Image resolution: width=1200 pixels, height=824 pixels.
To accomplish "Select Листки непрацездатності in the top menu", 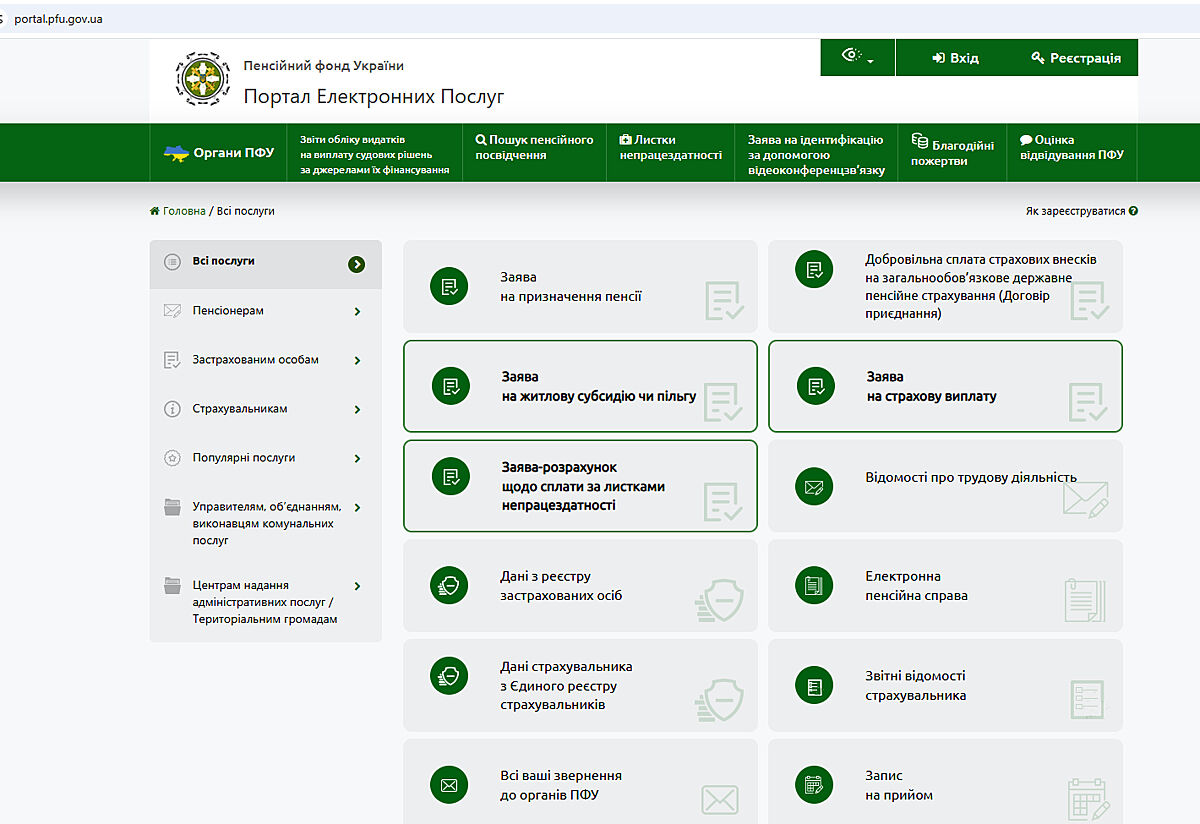I will (x=670, y=148).
